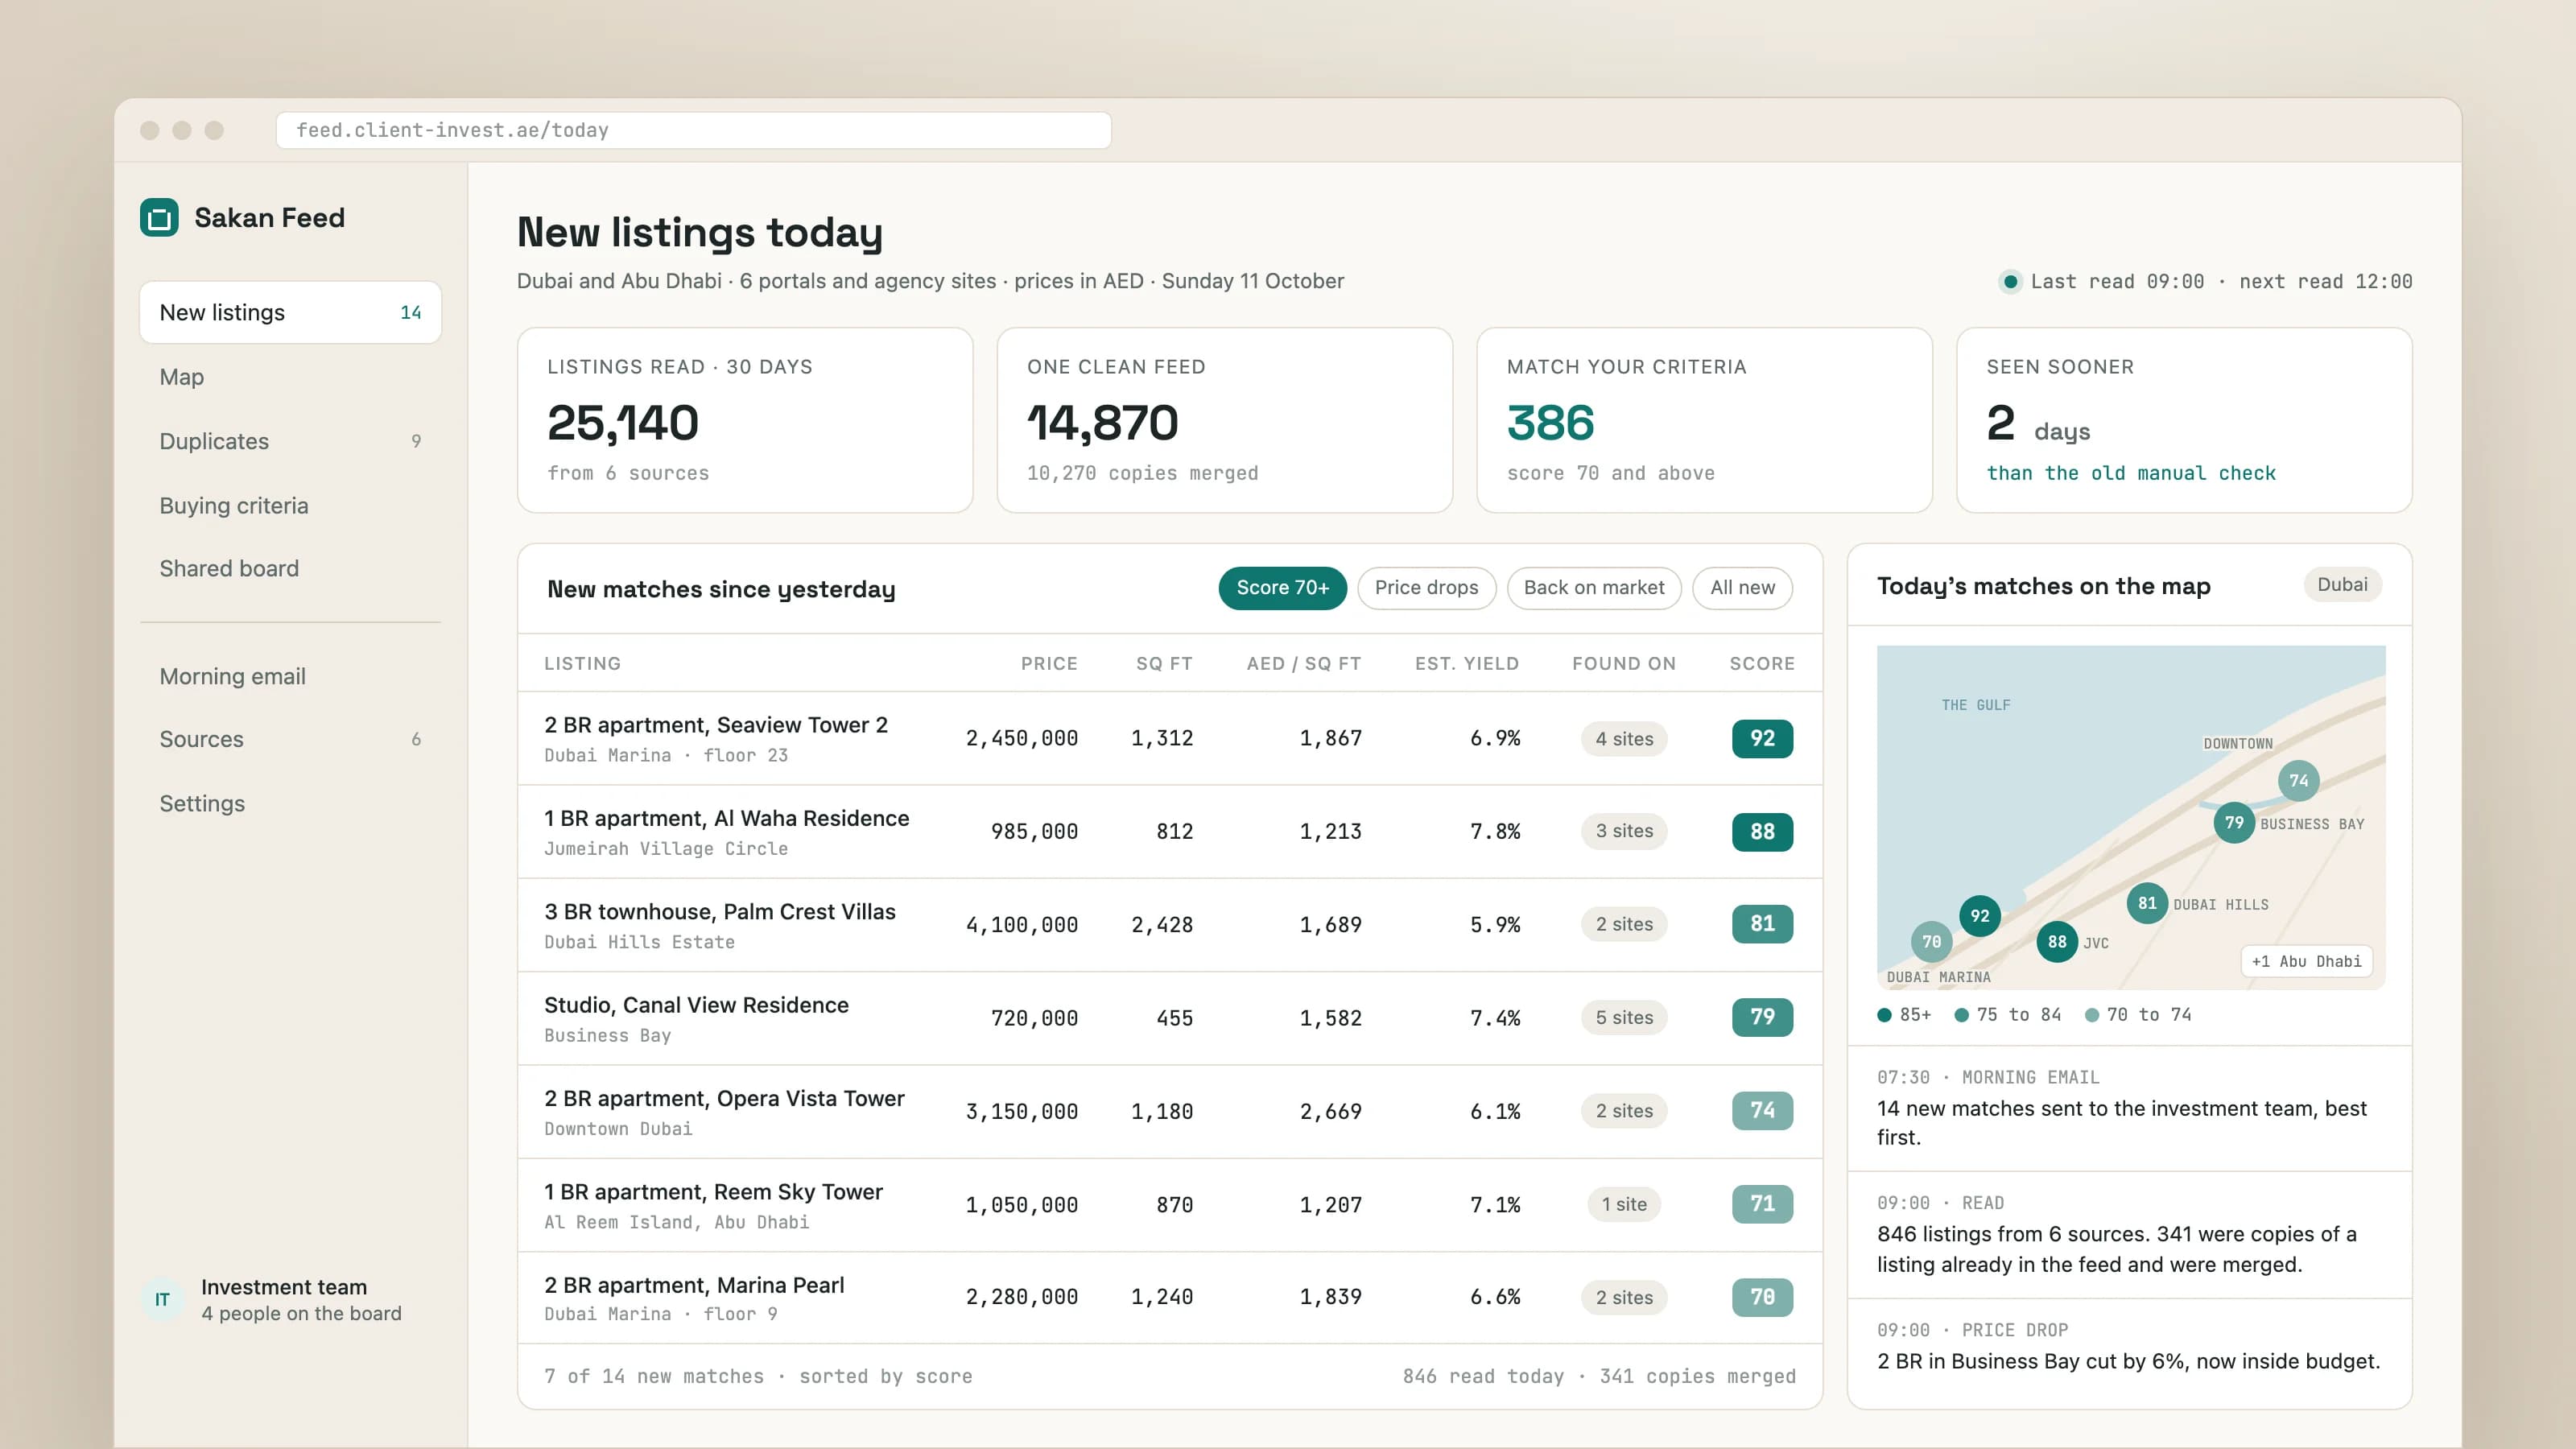Sort by the LISTING column header

[582, 664]
